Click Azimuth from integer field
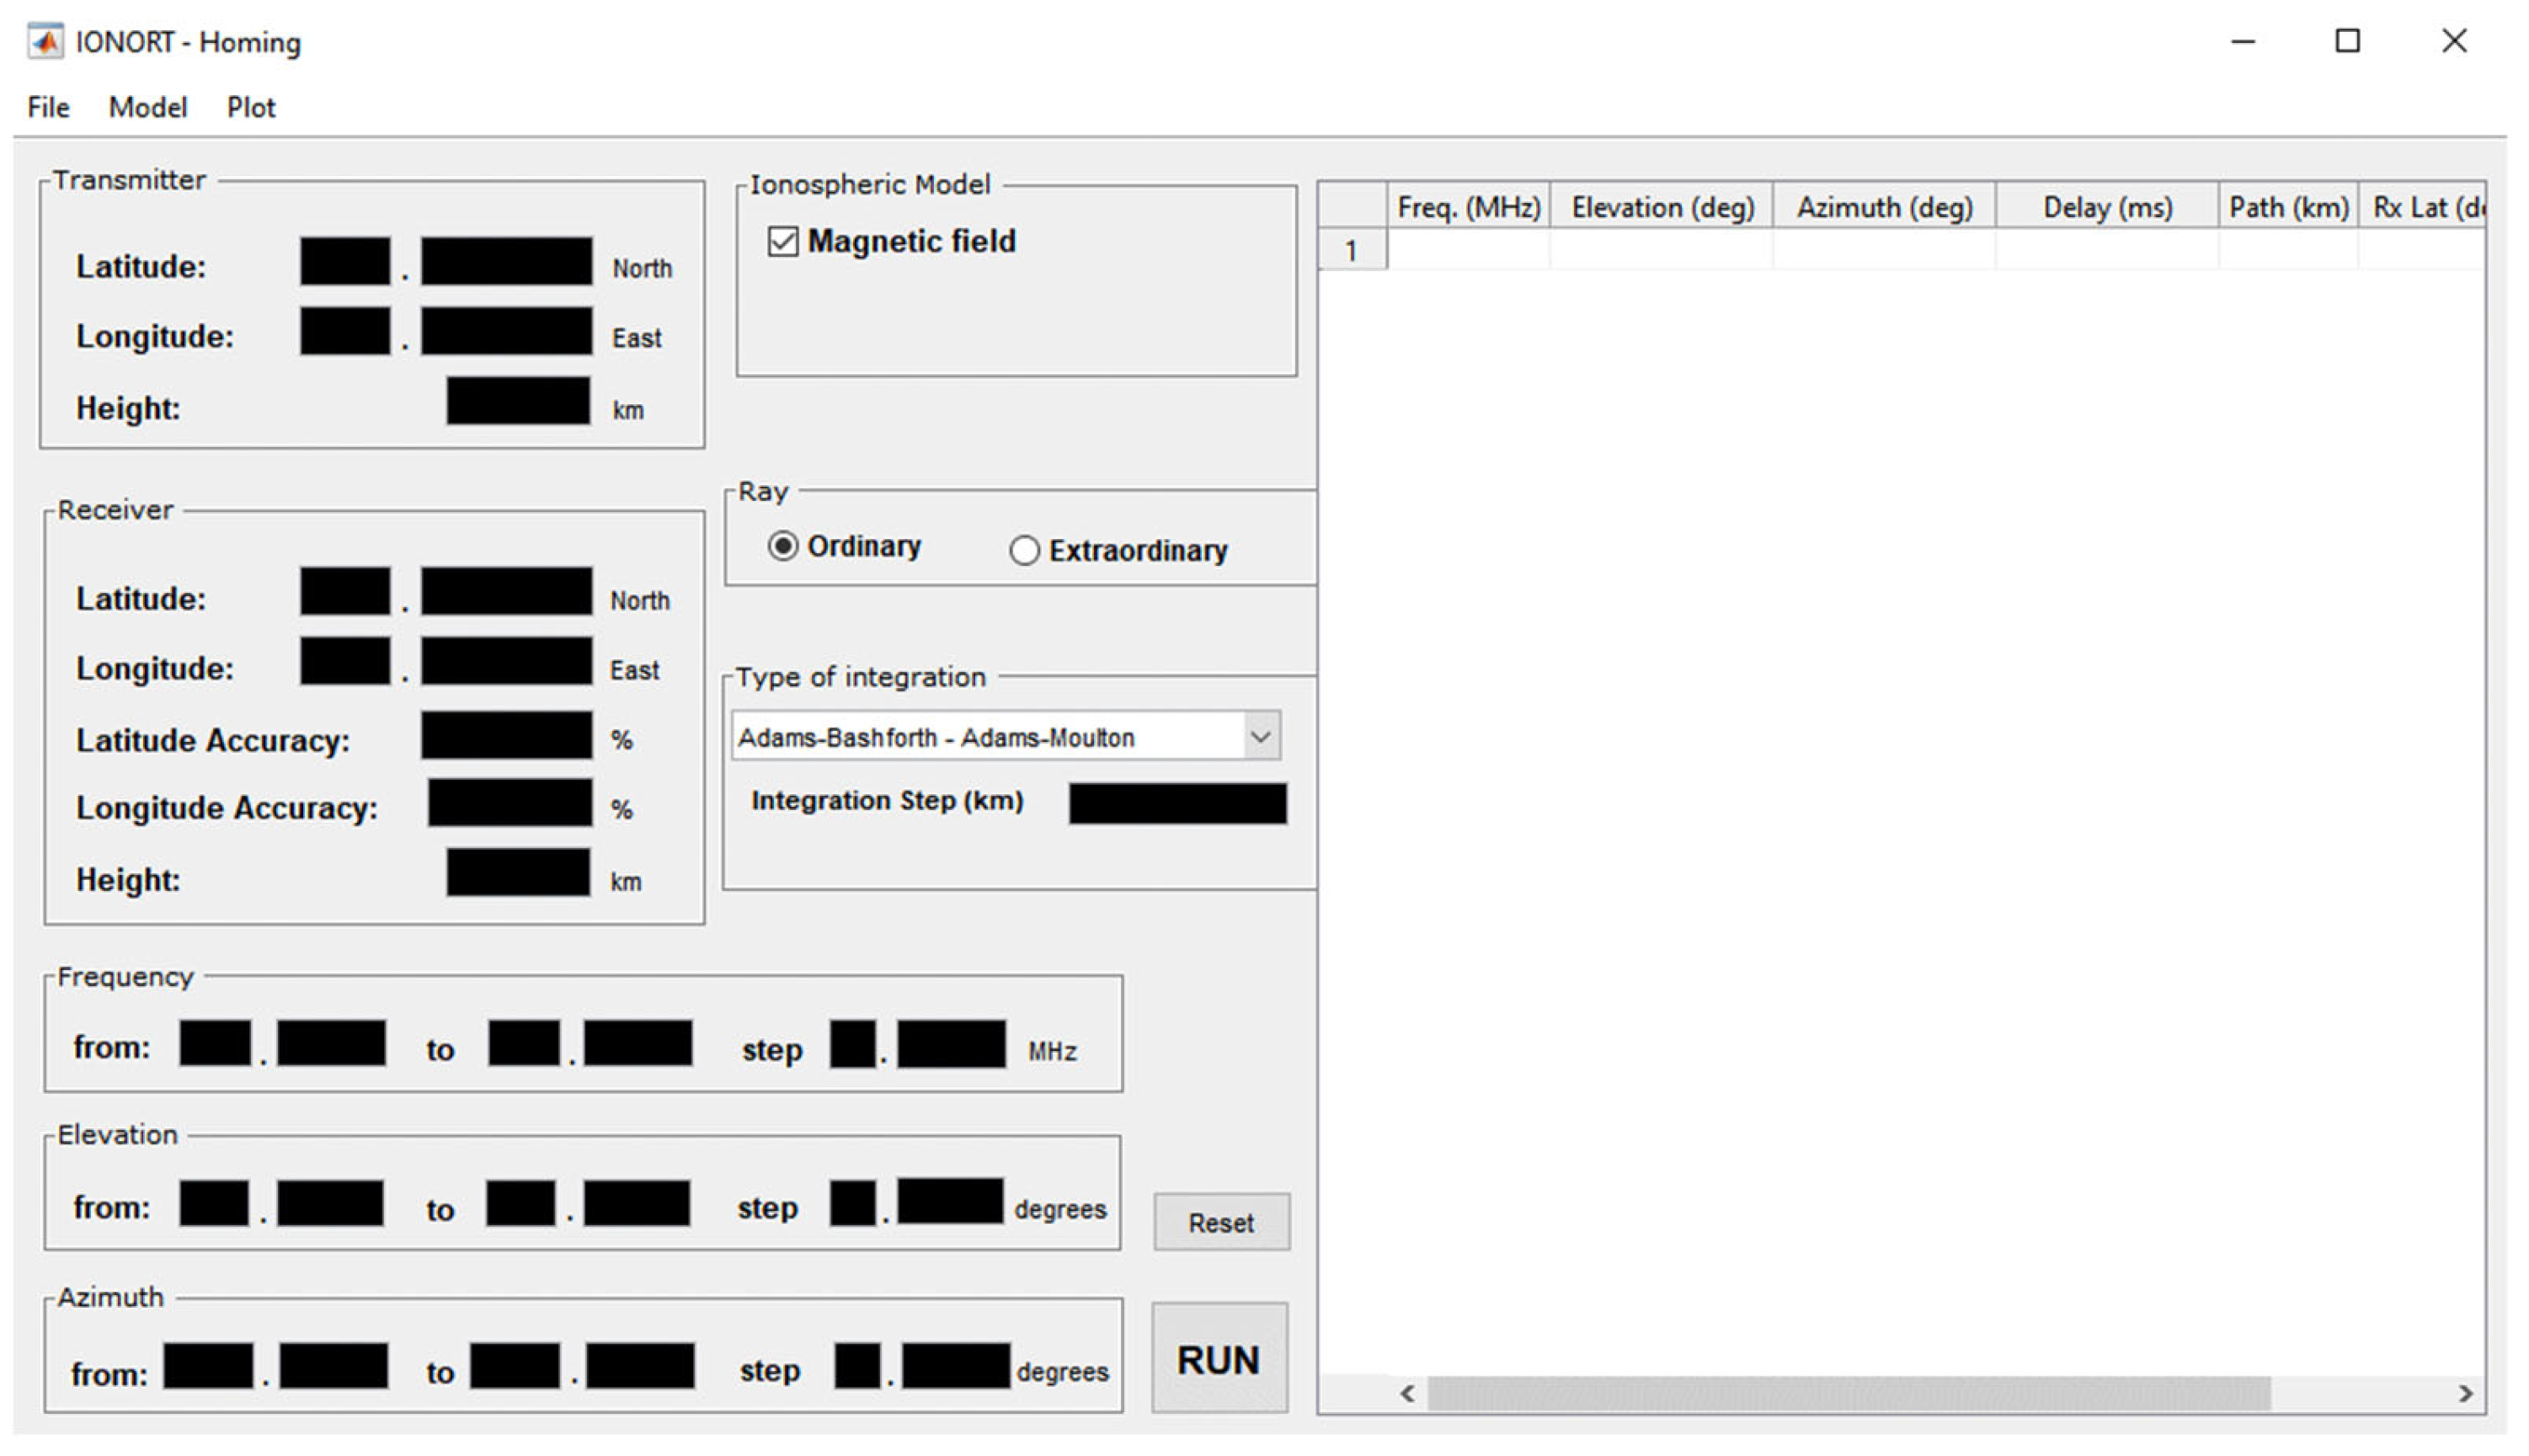 [208, 1366]
